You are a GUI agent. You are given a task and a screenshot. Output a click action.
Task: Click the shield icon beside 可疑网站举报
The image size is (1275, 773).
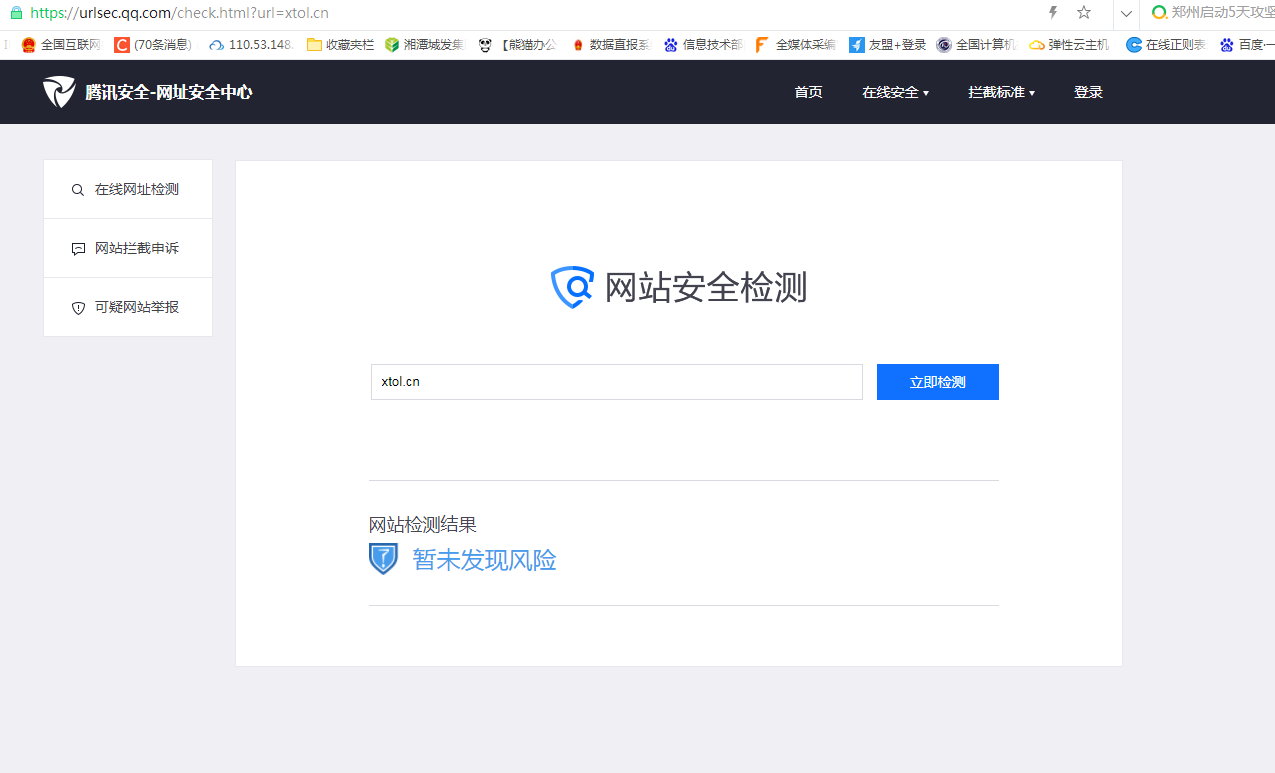(x=78, y=308)
